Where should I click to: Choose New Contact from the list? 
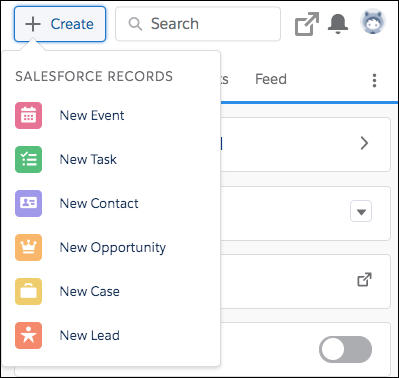(x=99, y=203)
